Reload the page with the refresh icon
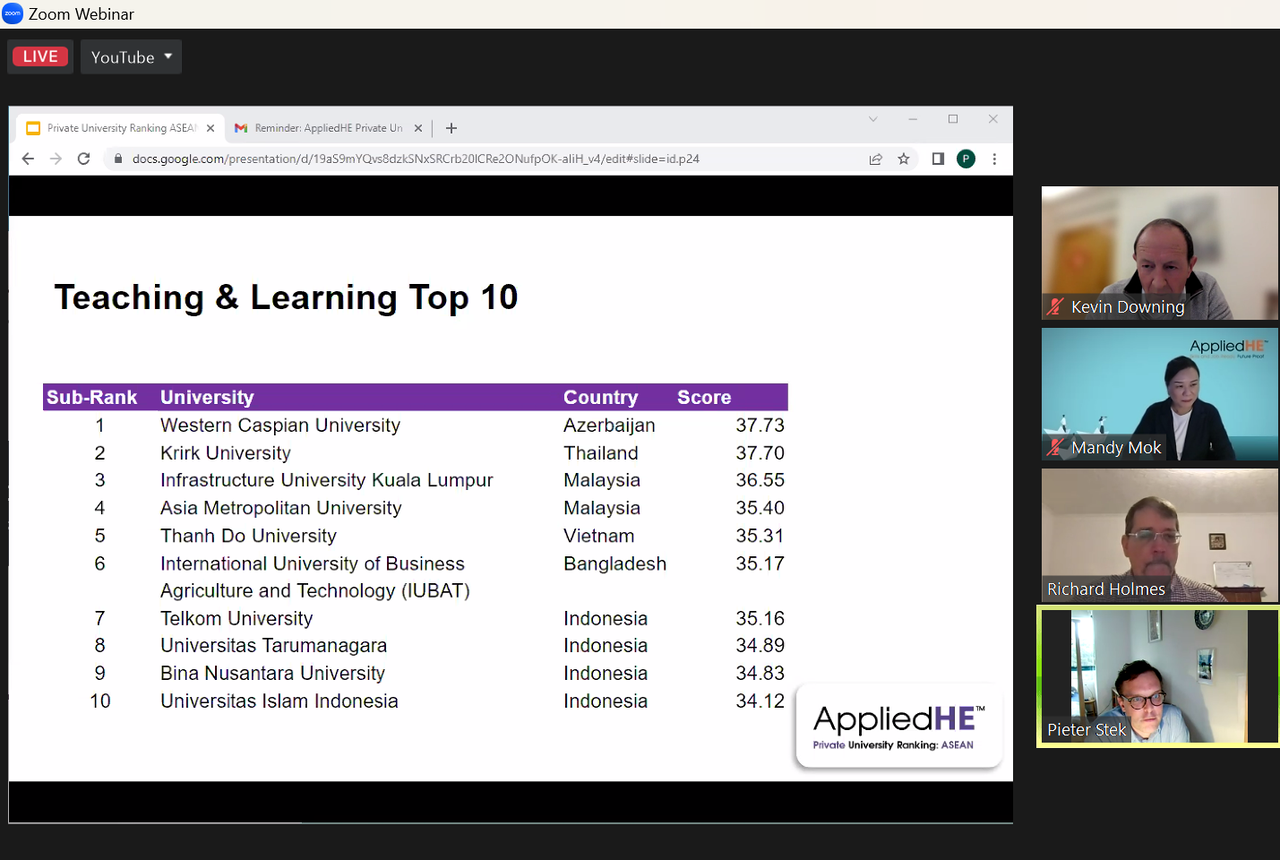 (x=84, y=159)
